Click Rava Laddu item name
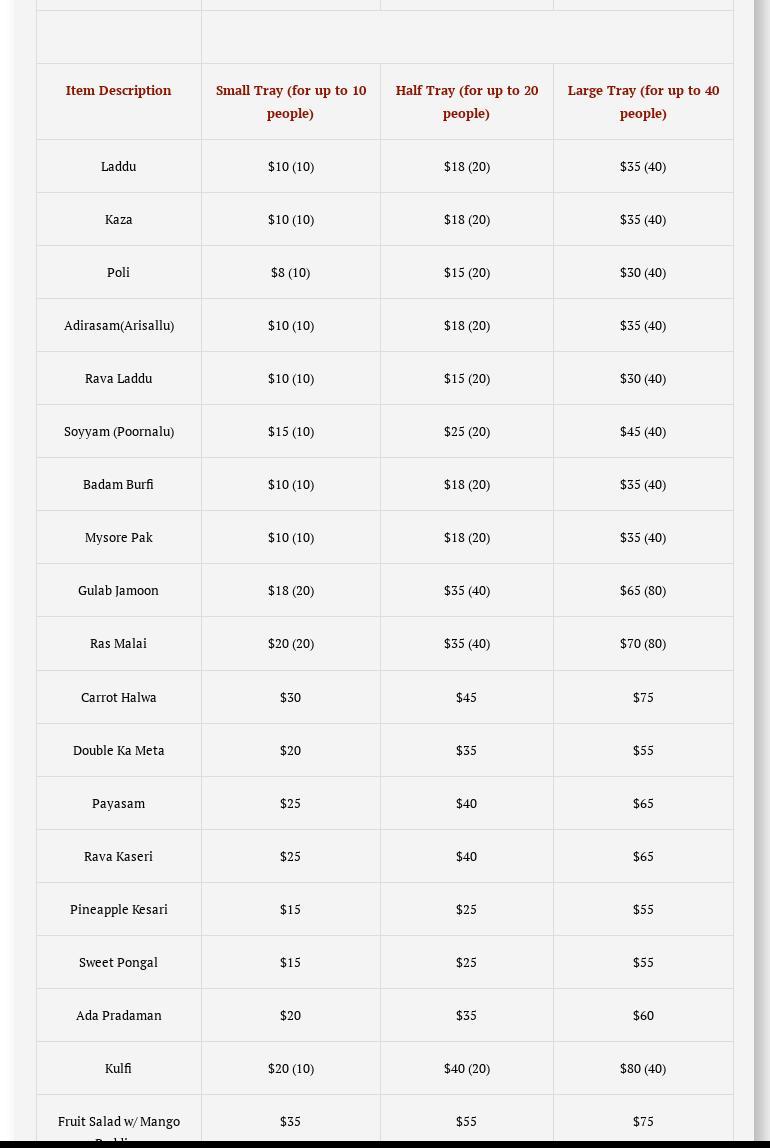This screenshot has width=770, height=1148. (x=118, y=378)
